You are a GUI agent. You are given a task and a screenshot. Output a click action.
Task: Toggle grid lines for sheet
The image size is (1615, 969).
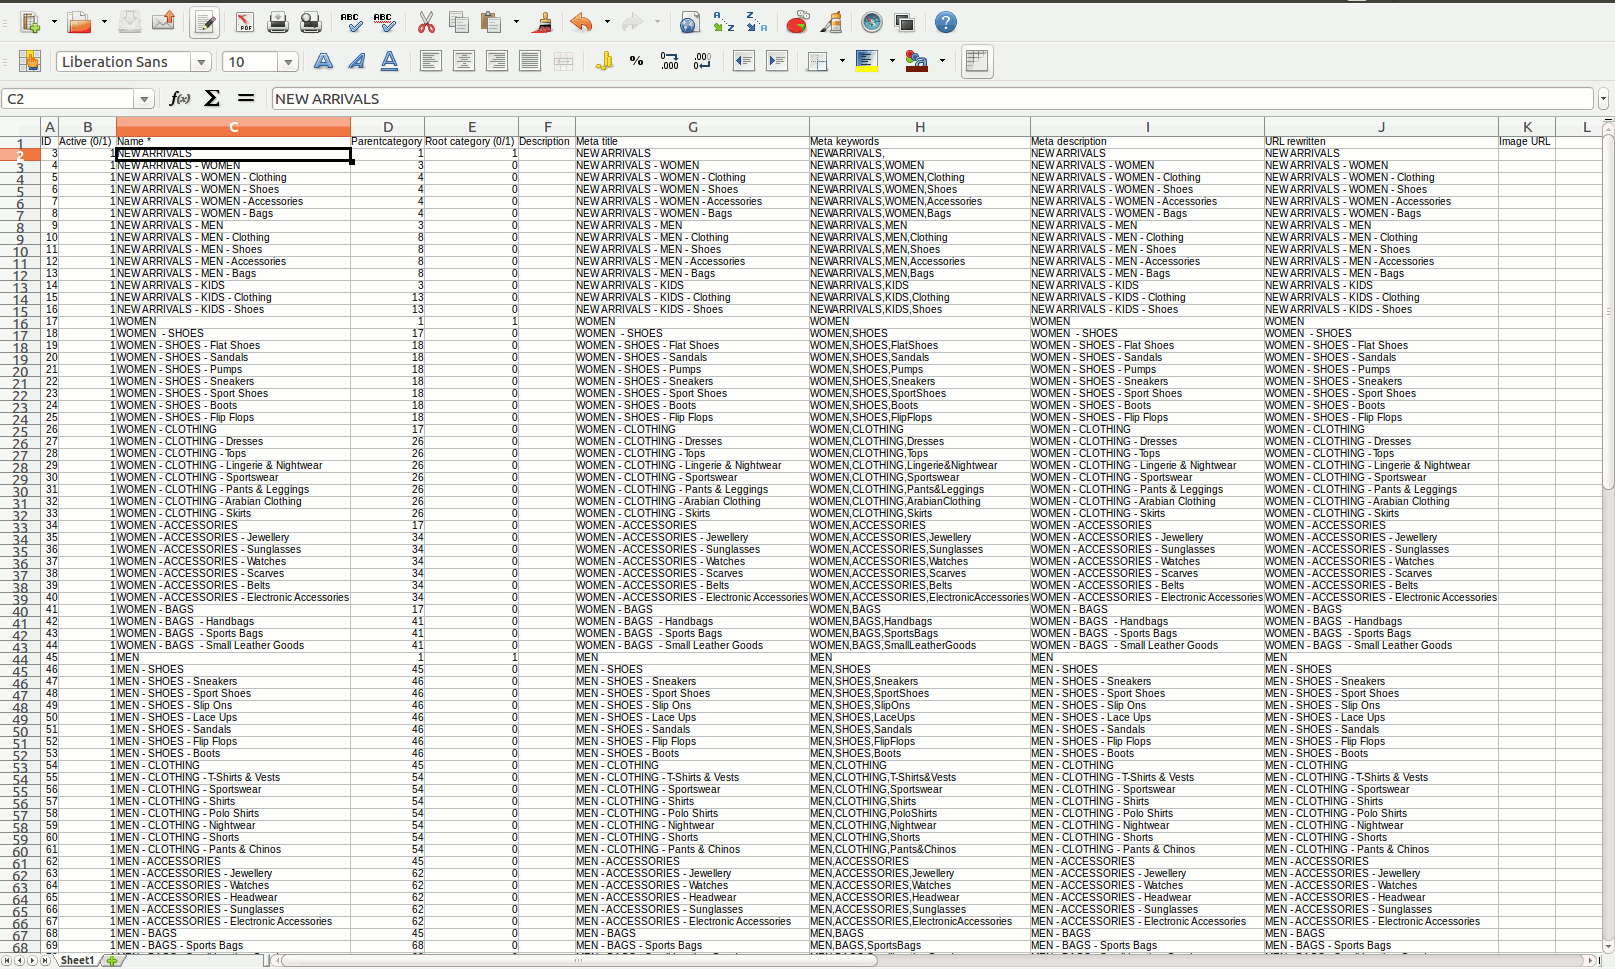(x=977, y=61)
